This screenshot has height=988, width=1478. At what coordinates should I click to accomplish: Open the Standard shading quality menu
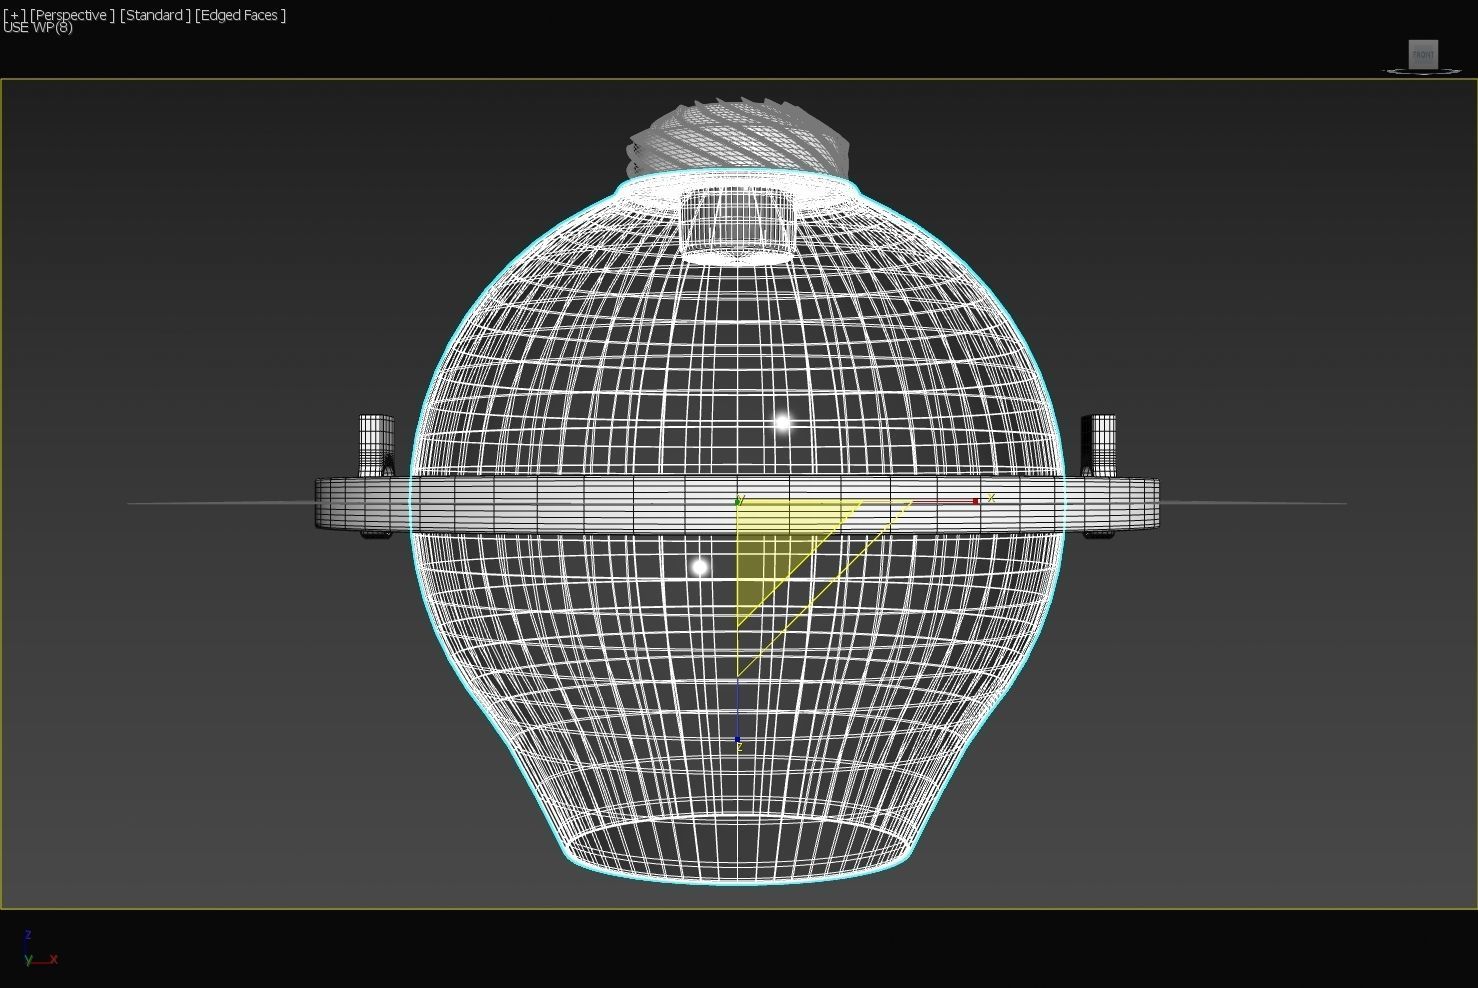(x=155, y=15)
